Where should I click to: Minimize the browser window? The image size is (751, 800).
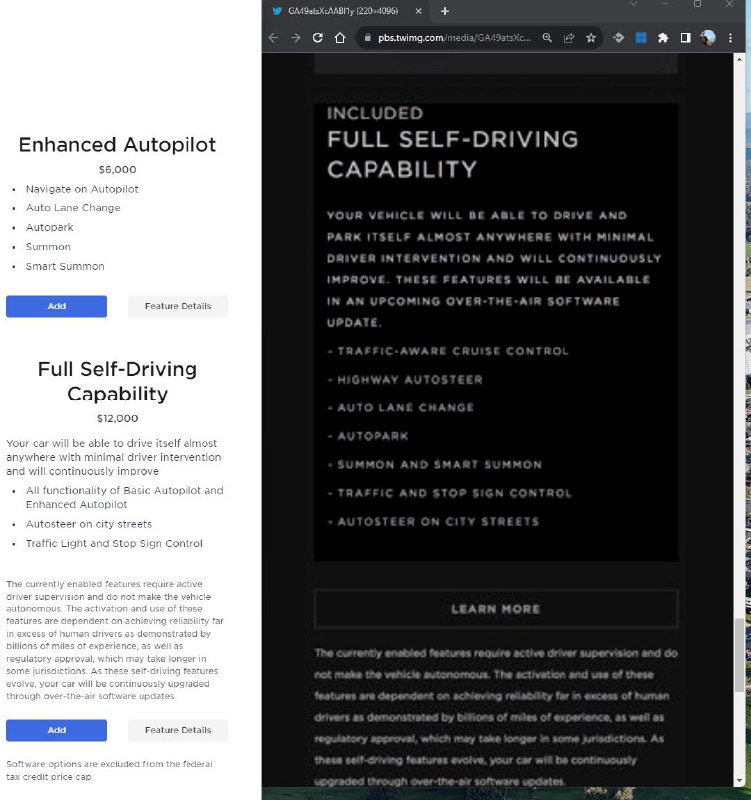point(665,4)
